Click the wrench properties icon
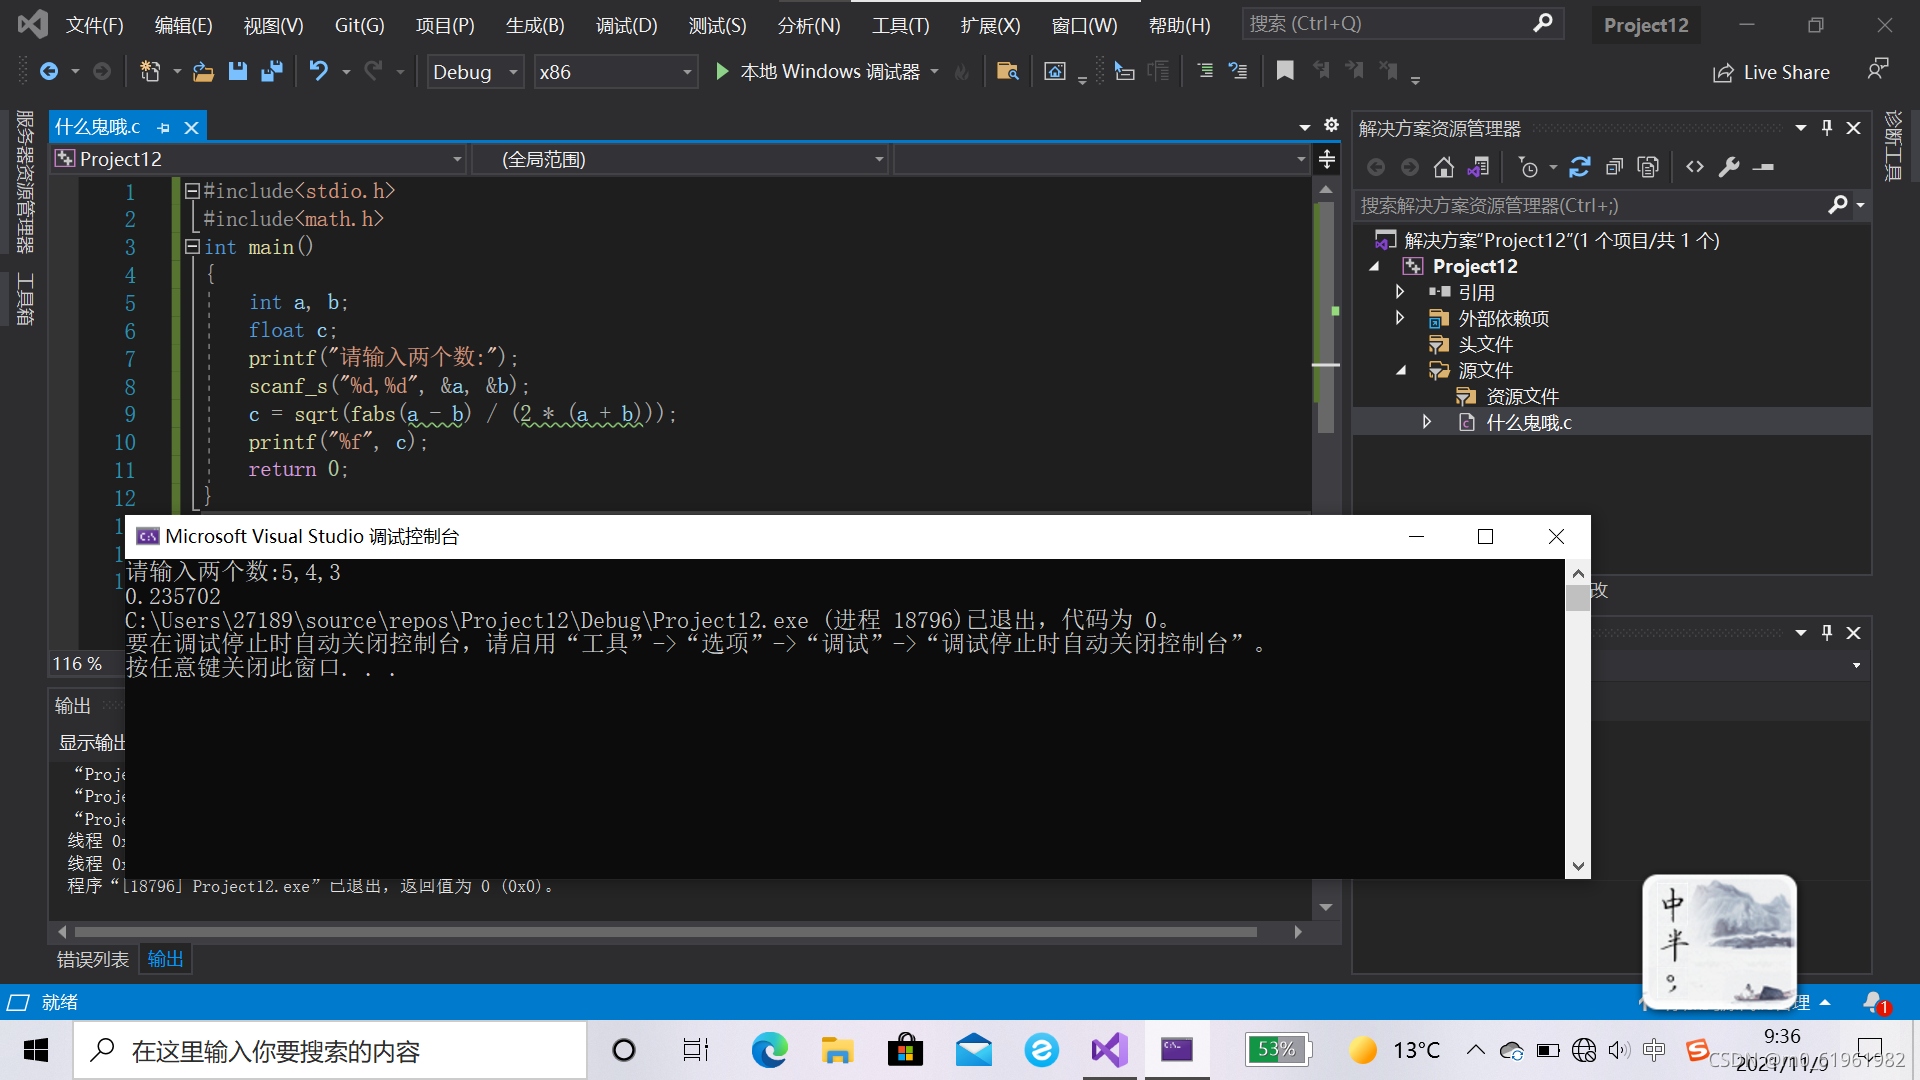This screenshot has height=1080, width=1920. click(1729, 167)
